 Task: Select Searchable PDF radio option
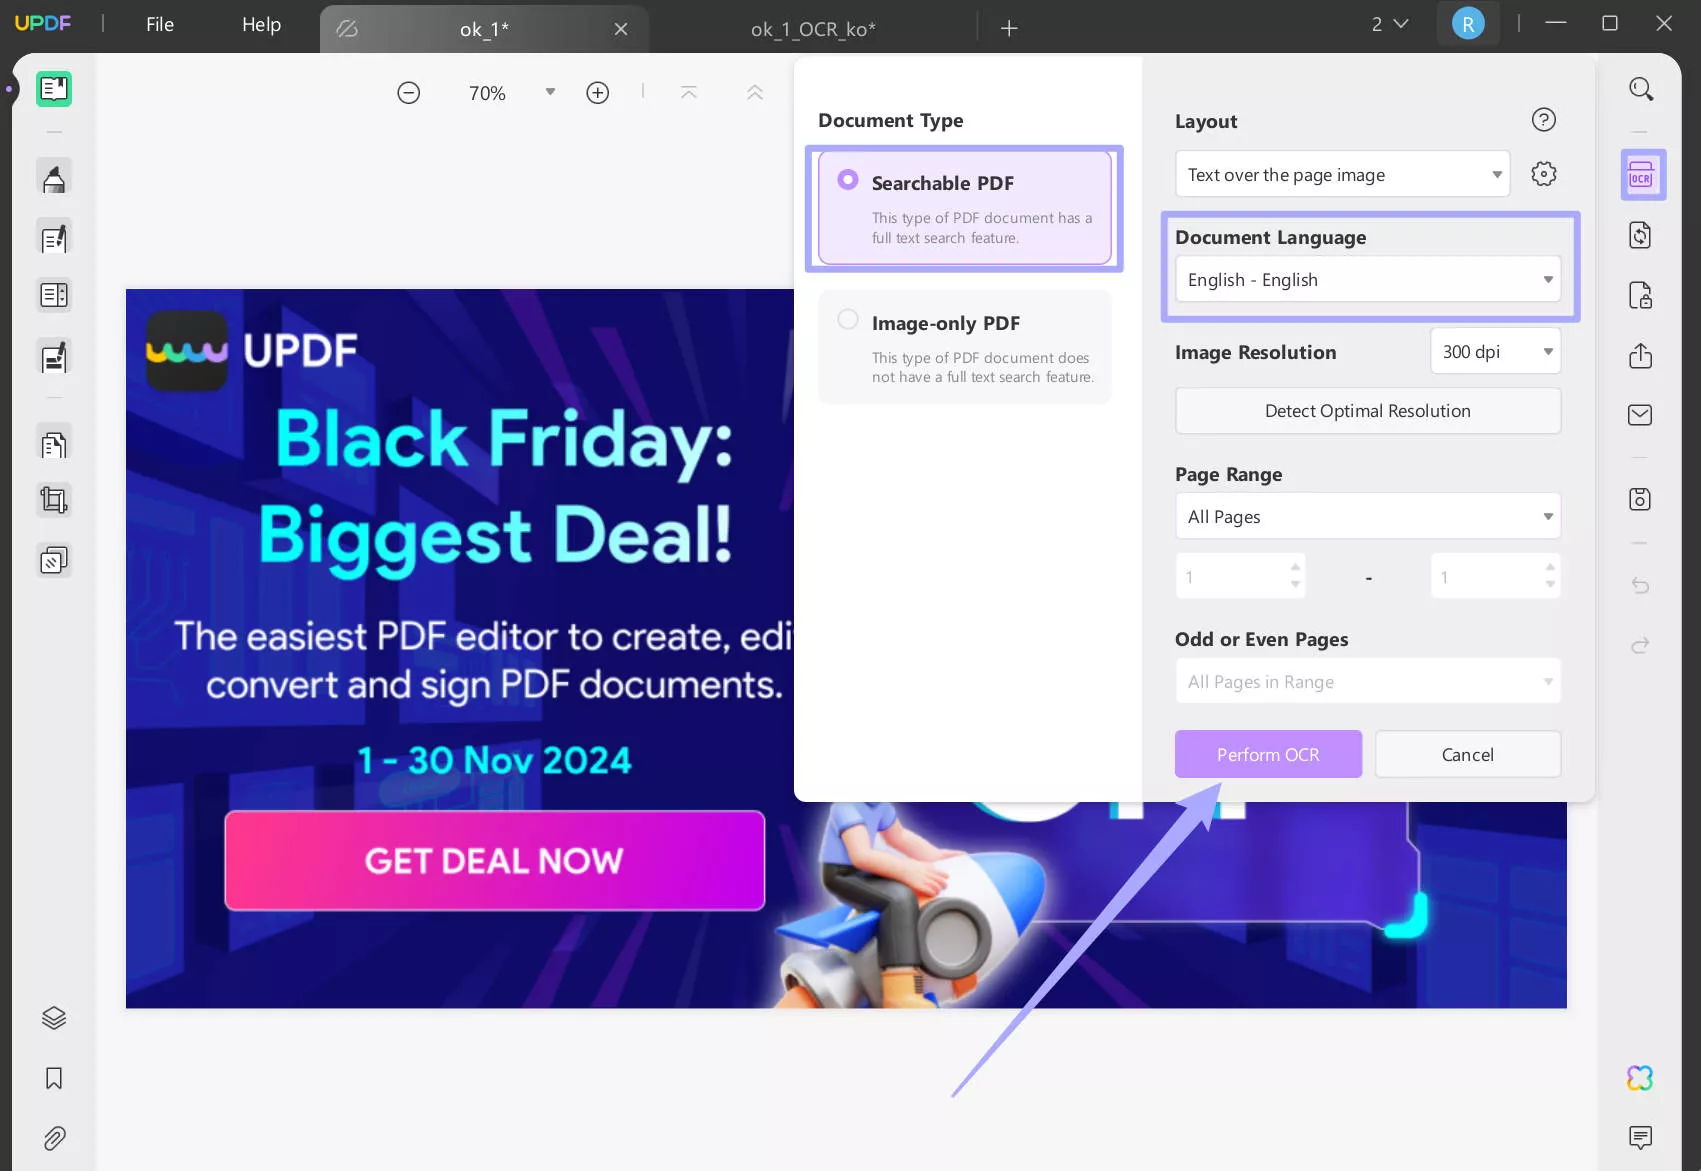848,180
